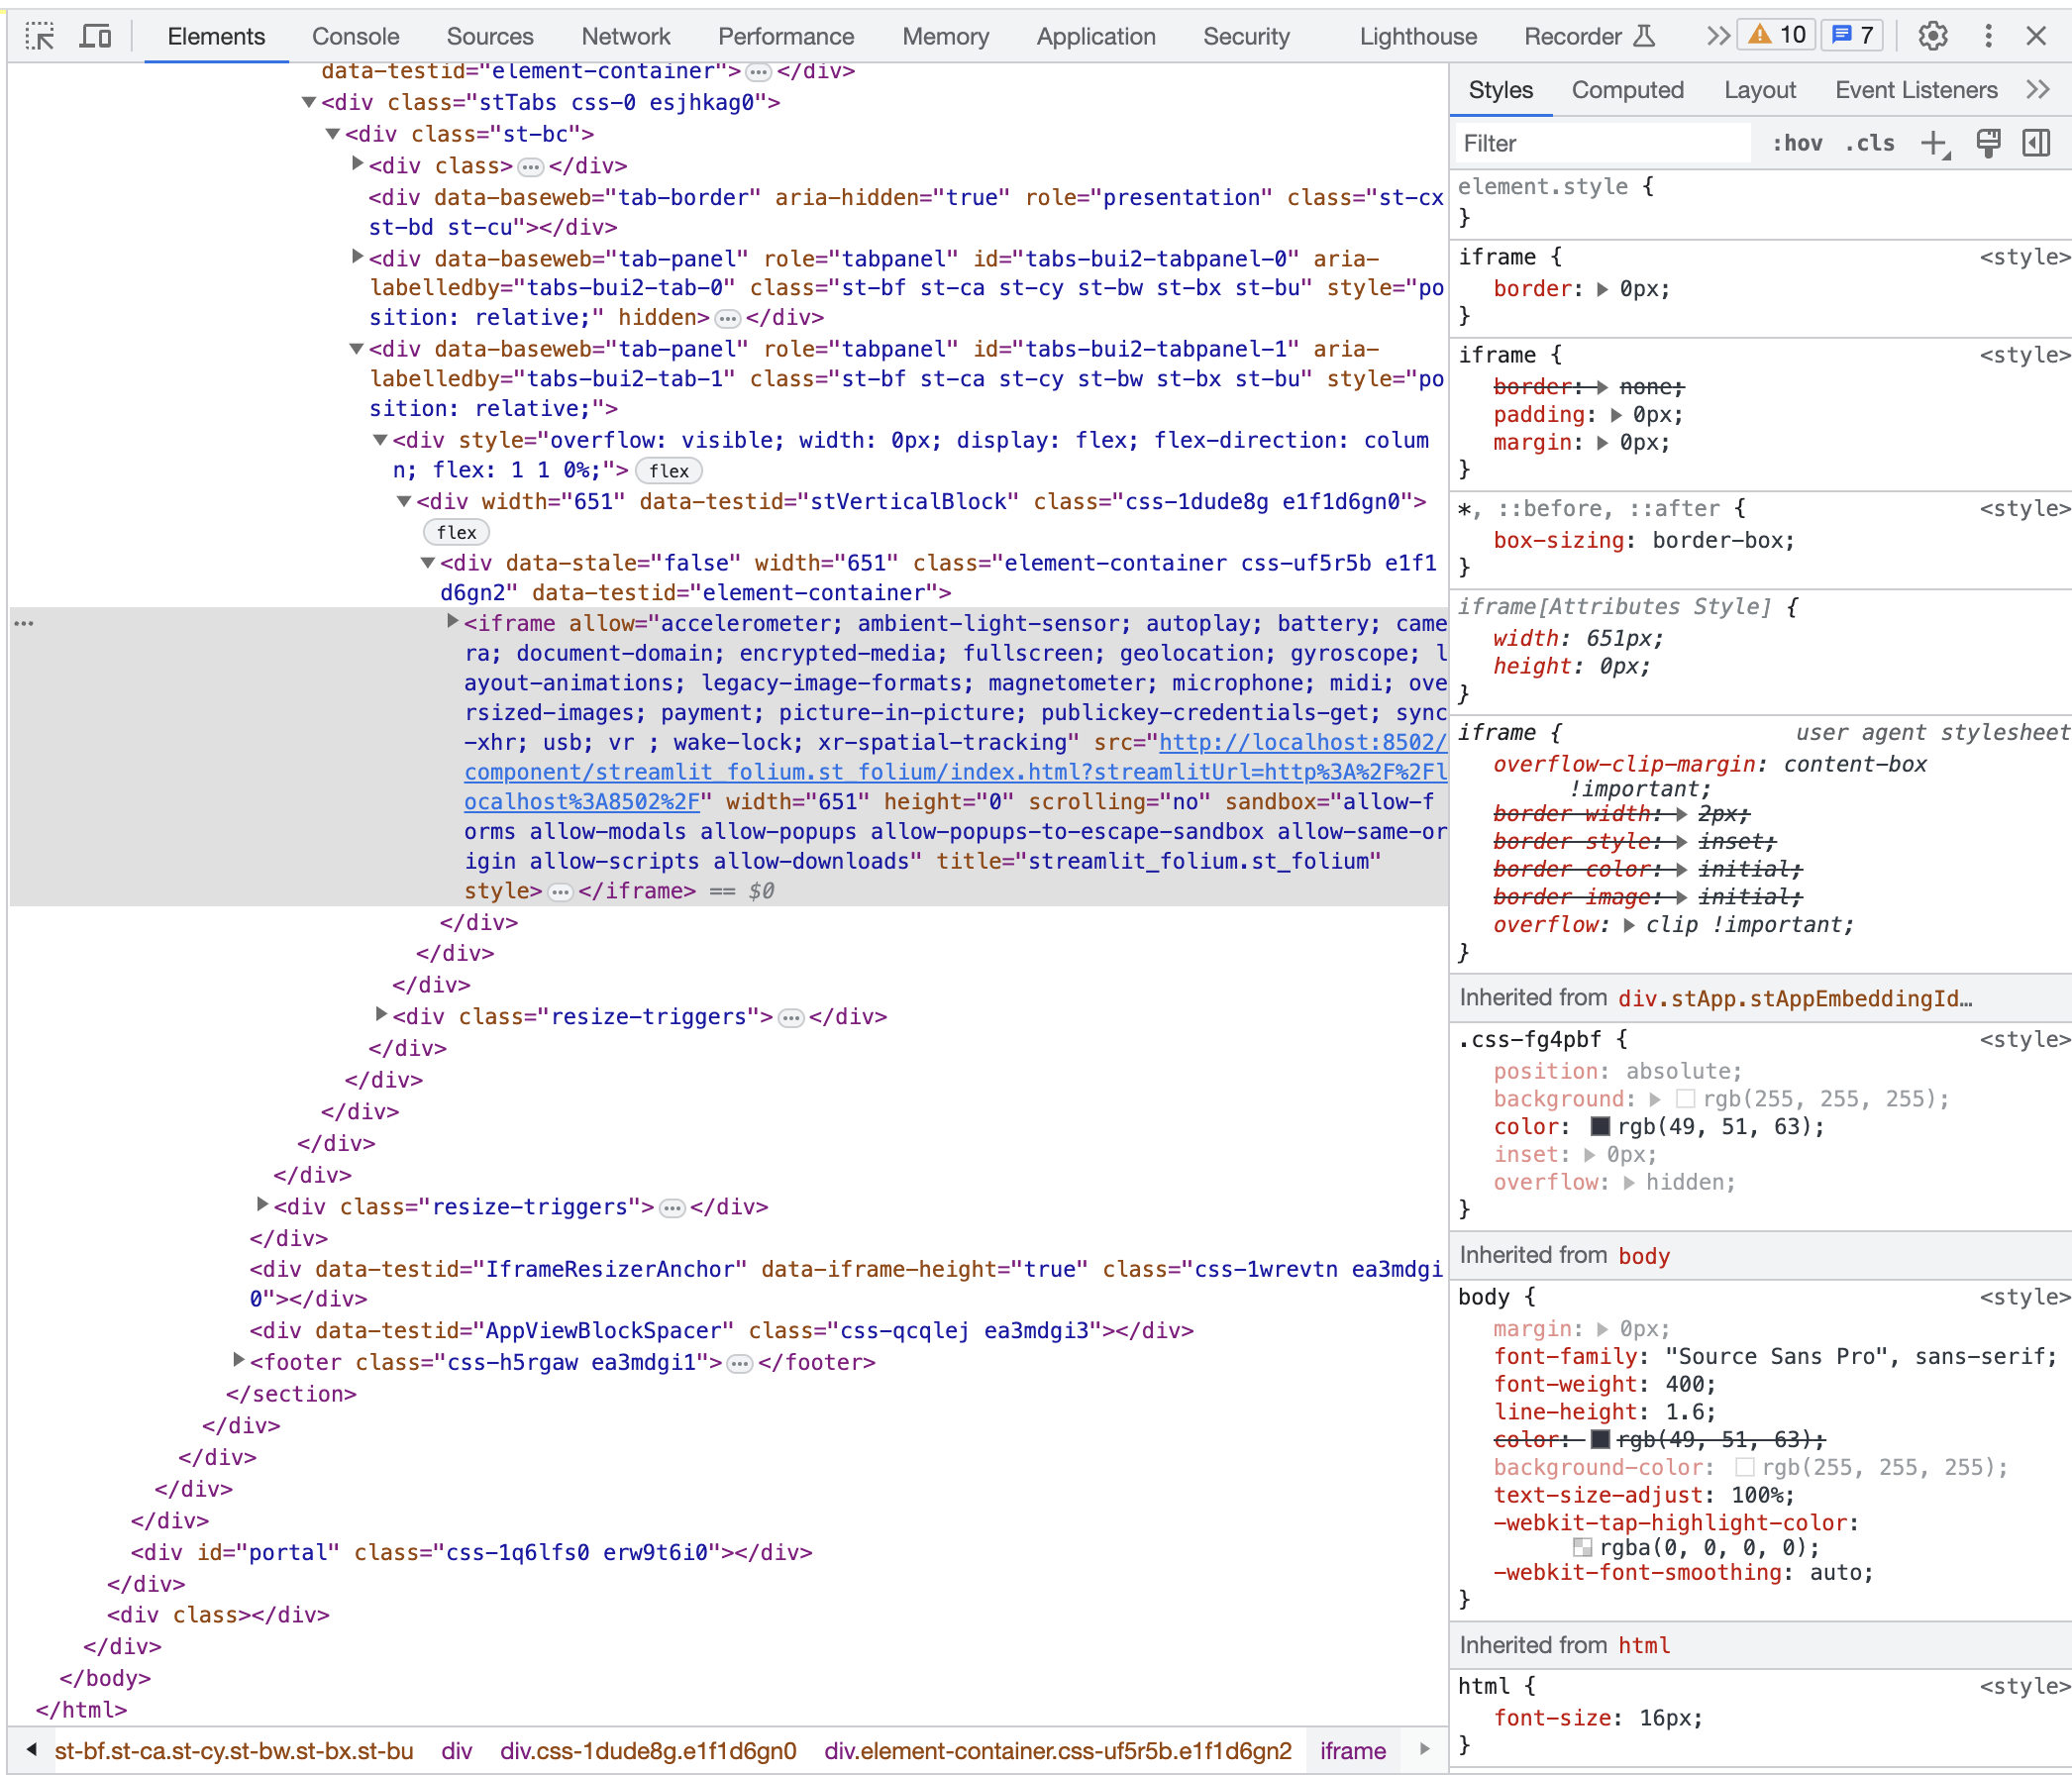Click the styles Filter input field
Image resolution: width=2072 pixels, height=1775 pixels.
point(1600,143)
